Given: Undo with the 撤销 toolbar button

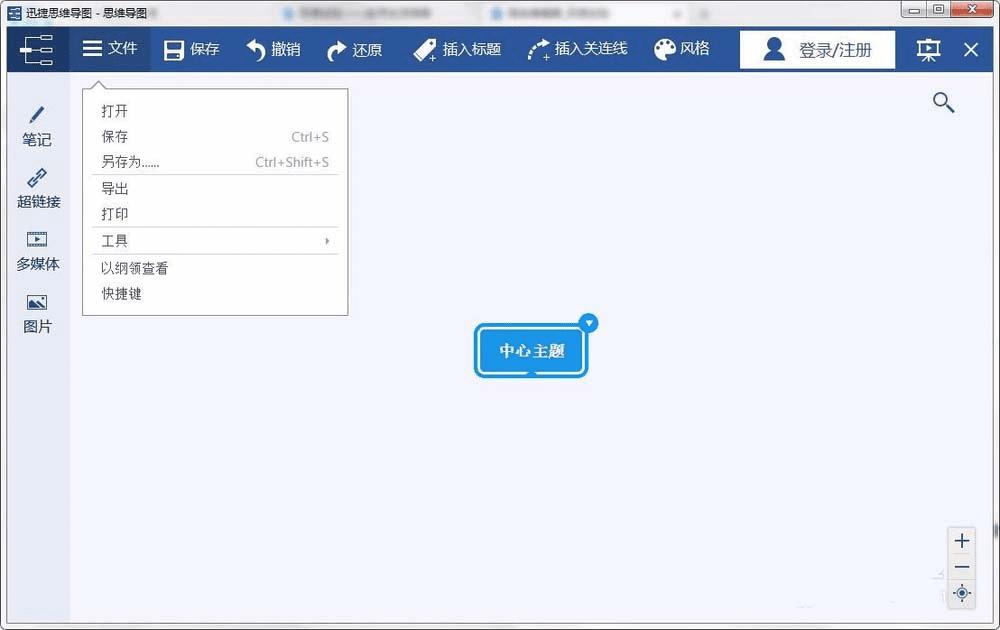Looking at the screenshot, I should [273, 50].
